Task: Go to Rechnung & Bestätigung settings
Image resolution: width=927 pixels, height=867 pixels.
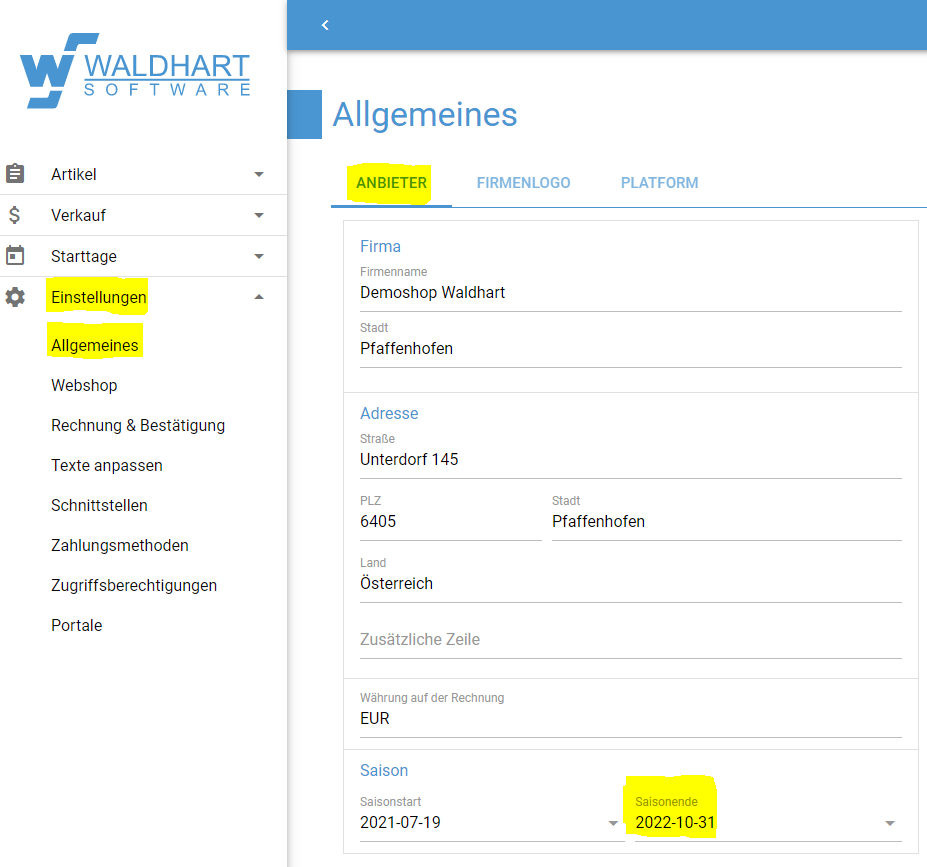Action: [138, 425]
